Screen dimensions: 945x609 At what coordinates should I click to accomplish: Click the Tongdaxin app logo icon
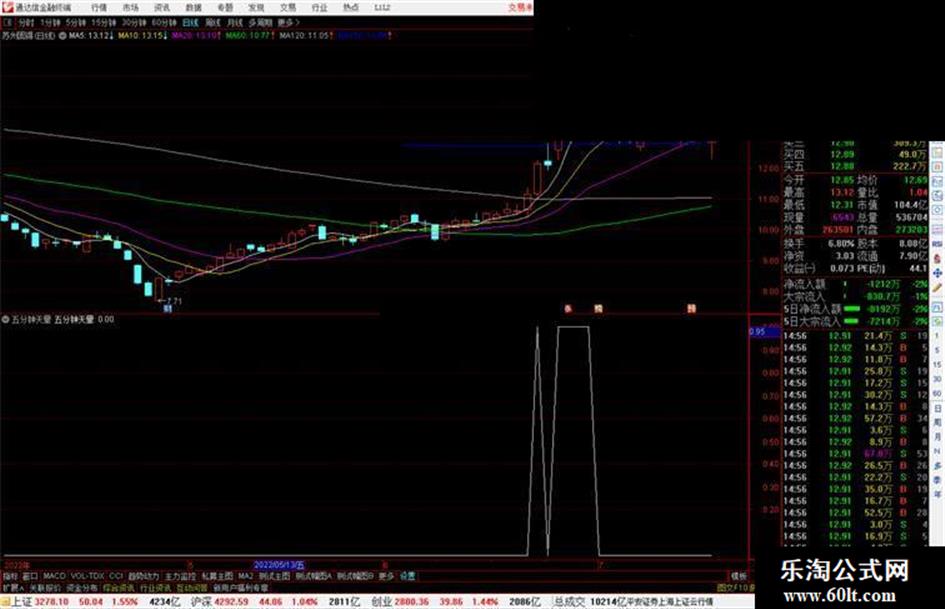pyautogui.click(x=8, y=7)
